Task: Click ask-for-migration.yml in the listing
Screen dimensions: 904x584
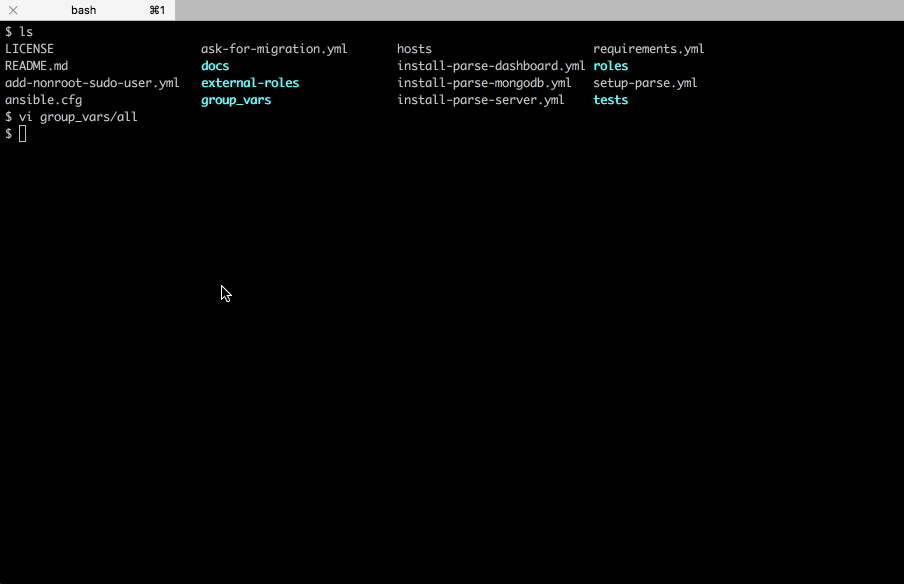Action: point(274,49)
